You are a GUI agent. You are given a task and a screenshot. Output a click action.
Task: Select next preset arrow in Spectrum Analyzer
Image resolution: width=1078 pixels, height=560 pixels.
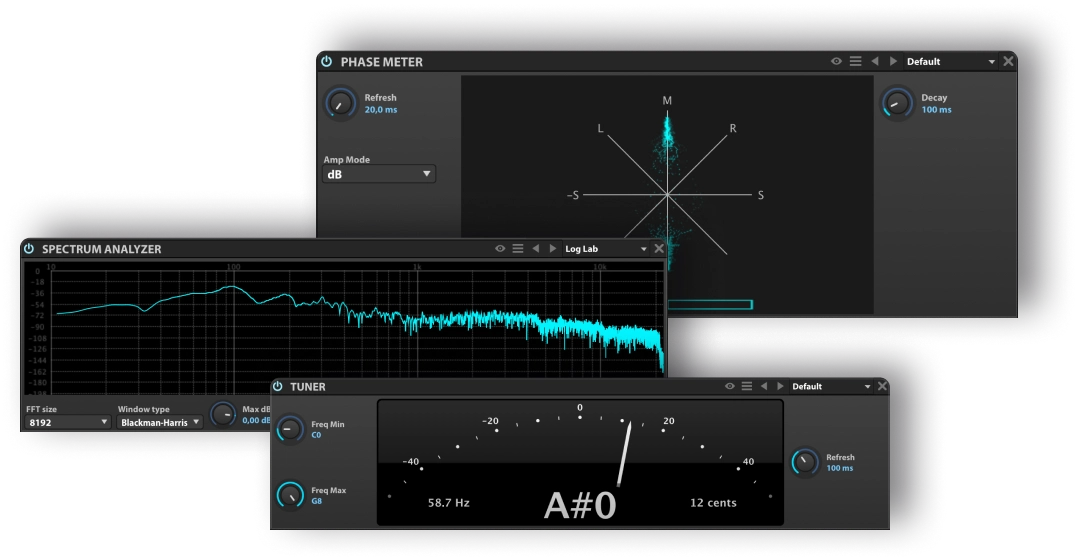point(552,249)
